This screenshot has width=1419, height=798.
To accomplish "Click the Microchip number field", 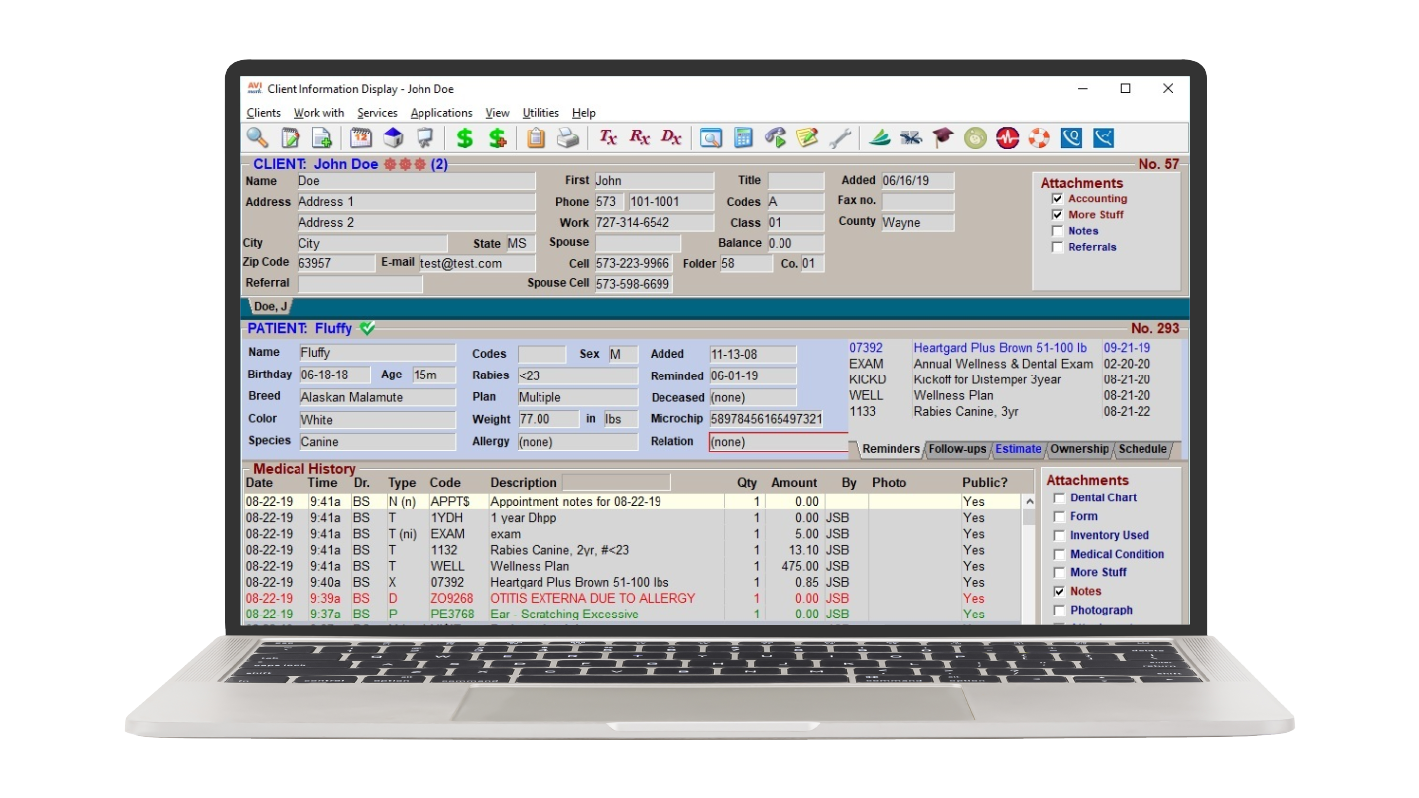I will (767, 420).
